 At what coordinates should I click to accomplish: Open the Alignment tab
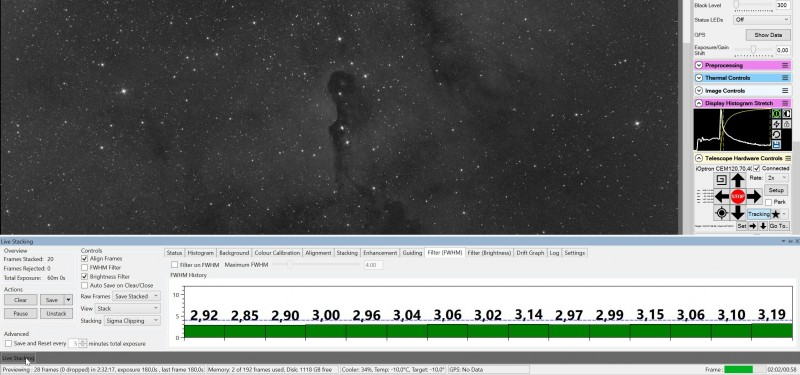click(318, 253)
